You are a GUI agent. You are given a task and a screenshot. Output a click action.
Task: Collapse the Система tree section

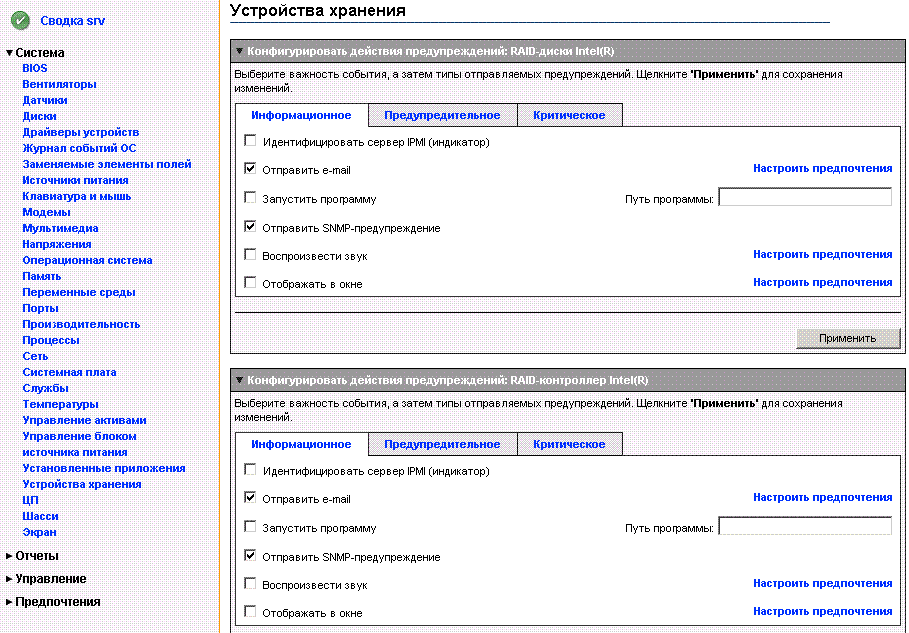10,53
